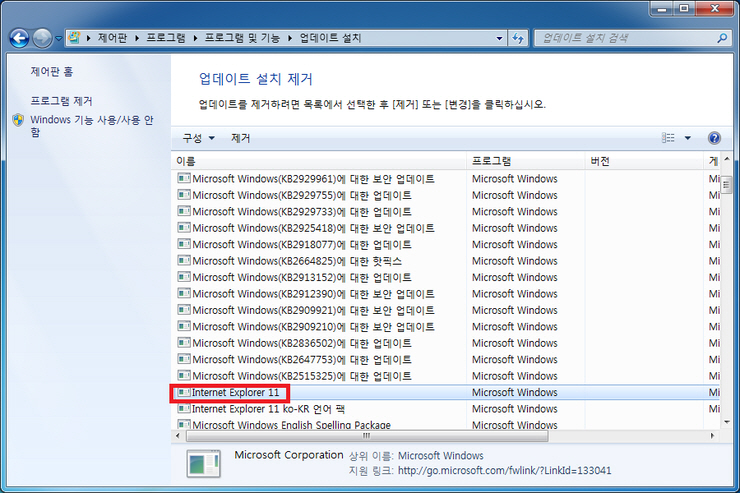This screenshot has width=740, height=493.
Task: Click details pane update thumbnail icon
Action: [x=204, y=463]
